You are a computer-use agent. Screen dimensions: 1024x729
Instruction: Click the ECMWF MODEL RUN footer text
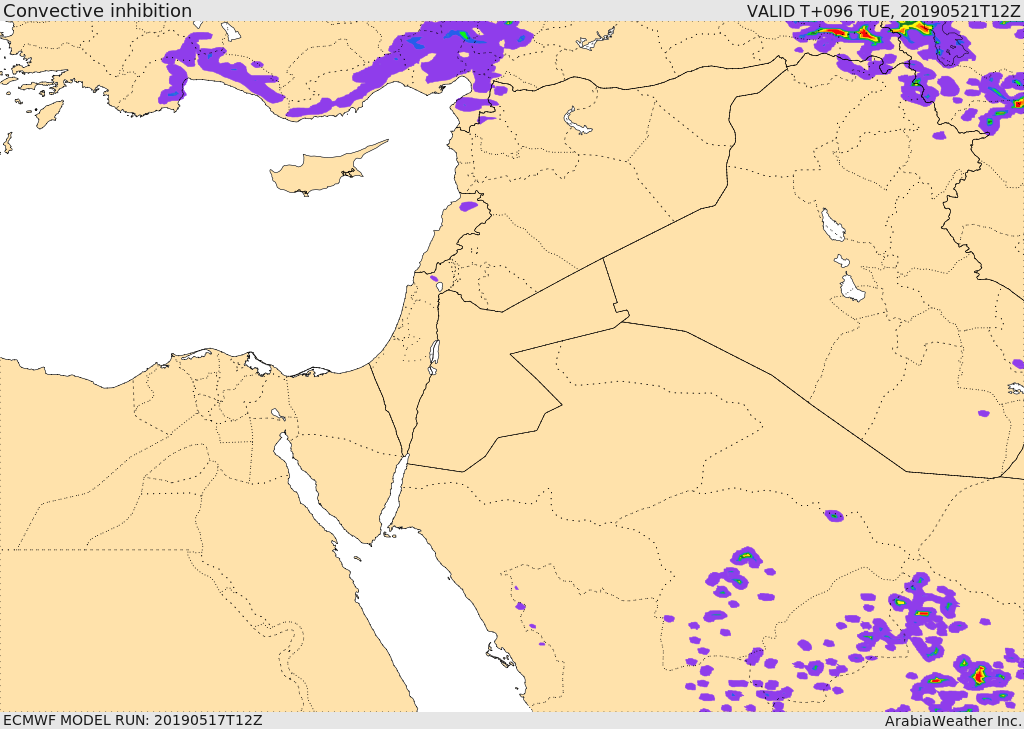click(132, 720)
